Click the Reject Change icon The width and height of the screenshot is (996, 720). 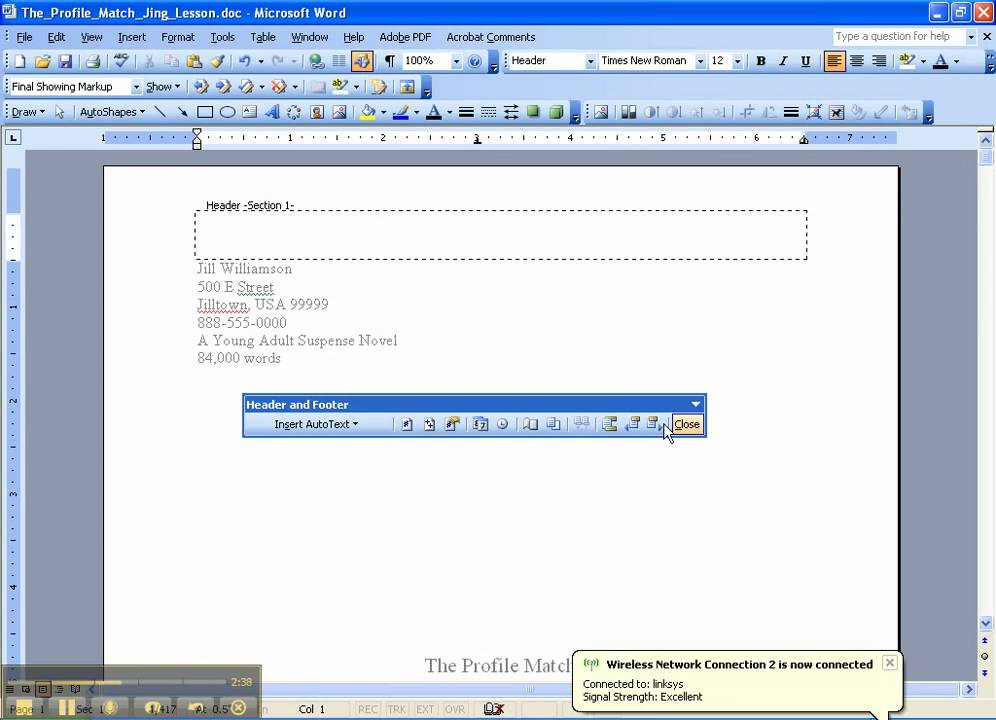click(x=278, y=86)
